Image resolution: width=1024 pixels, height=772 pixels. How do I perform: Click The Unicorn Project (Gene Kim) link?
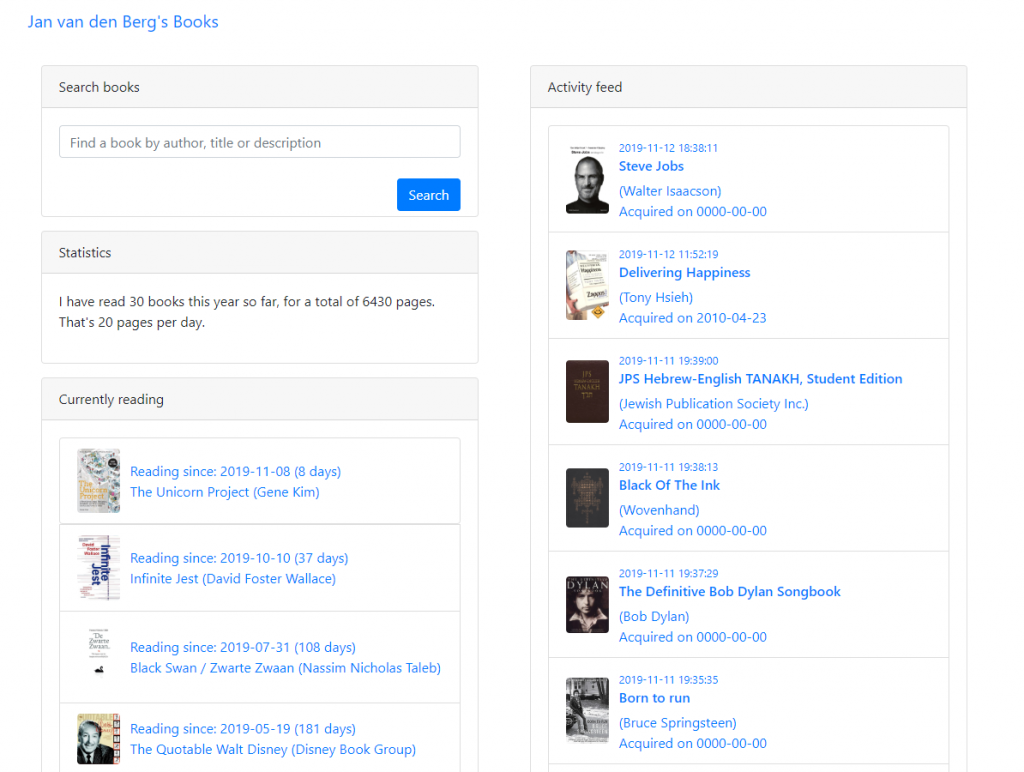(x=225, y=492)
